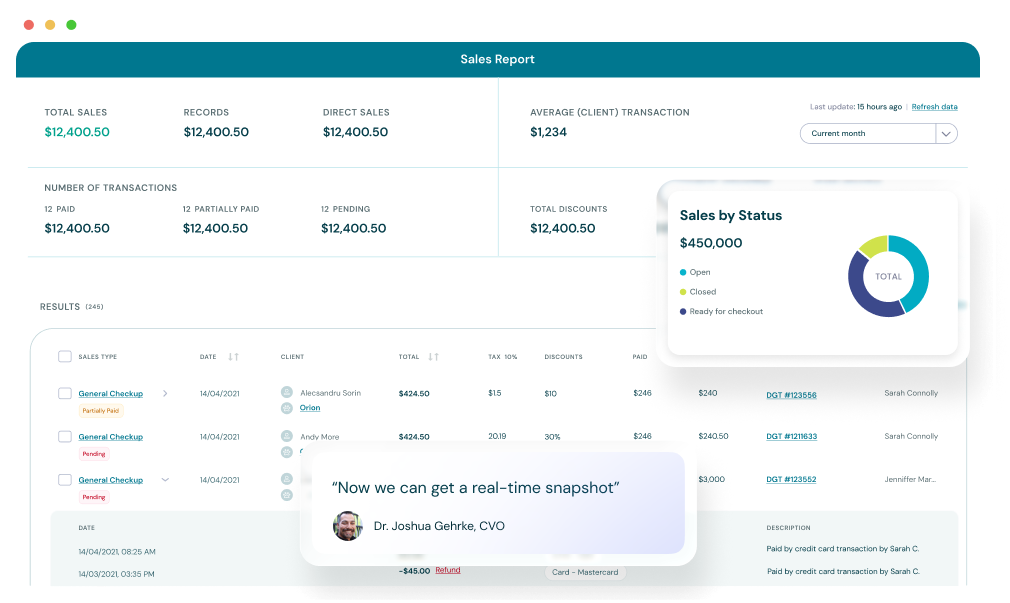Check the first General Checkup row checkbox
The height and width of the screenshot is (603, 1010).
pyautogui.click(x=64, y=393)
